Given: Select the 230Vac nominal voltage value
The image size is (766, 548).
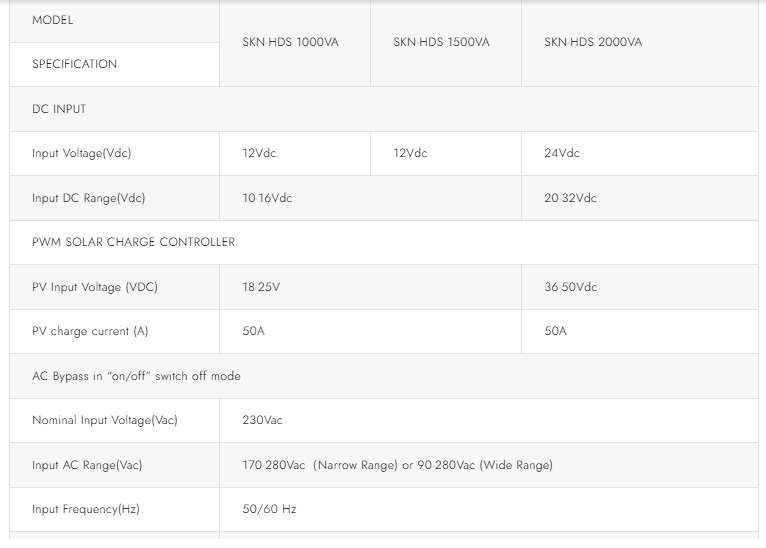Looking at the screenshot, I should coord(262,420).
